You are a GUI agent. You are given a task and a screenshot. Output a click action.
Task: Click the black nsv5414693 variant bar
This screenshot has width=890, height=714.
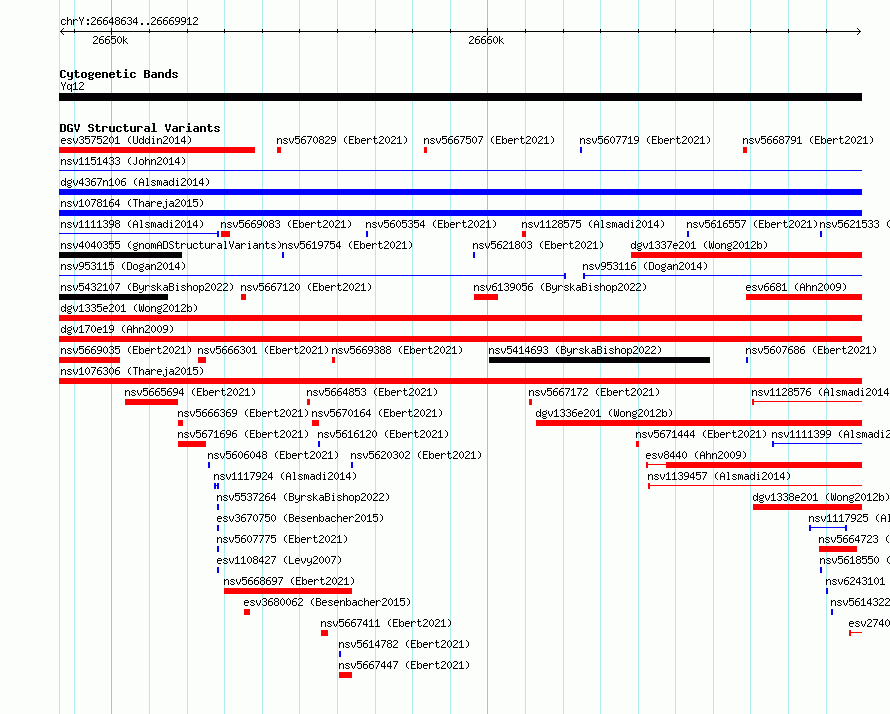[x=599, y=360]
